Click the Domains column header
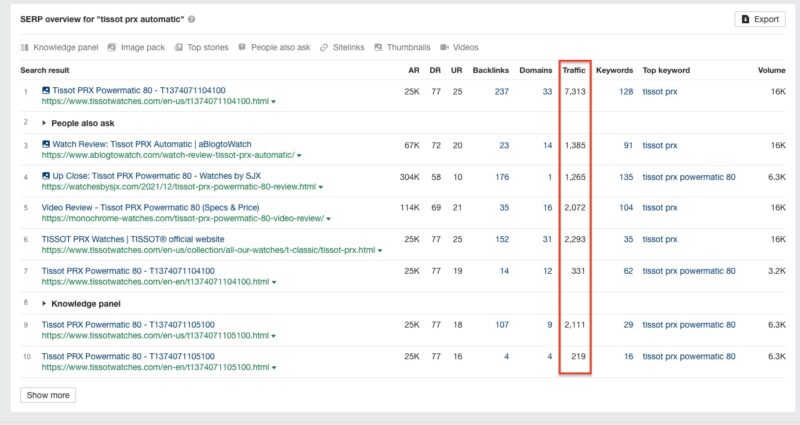 (536, 70)
